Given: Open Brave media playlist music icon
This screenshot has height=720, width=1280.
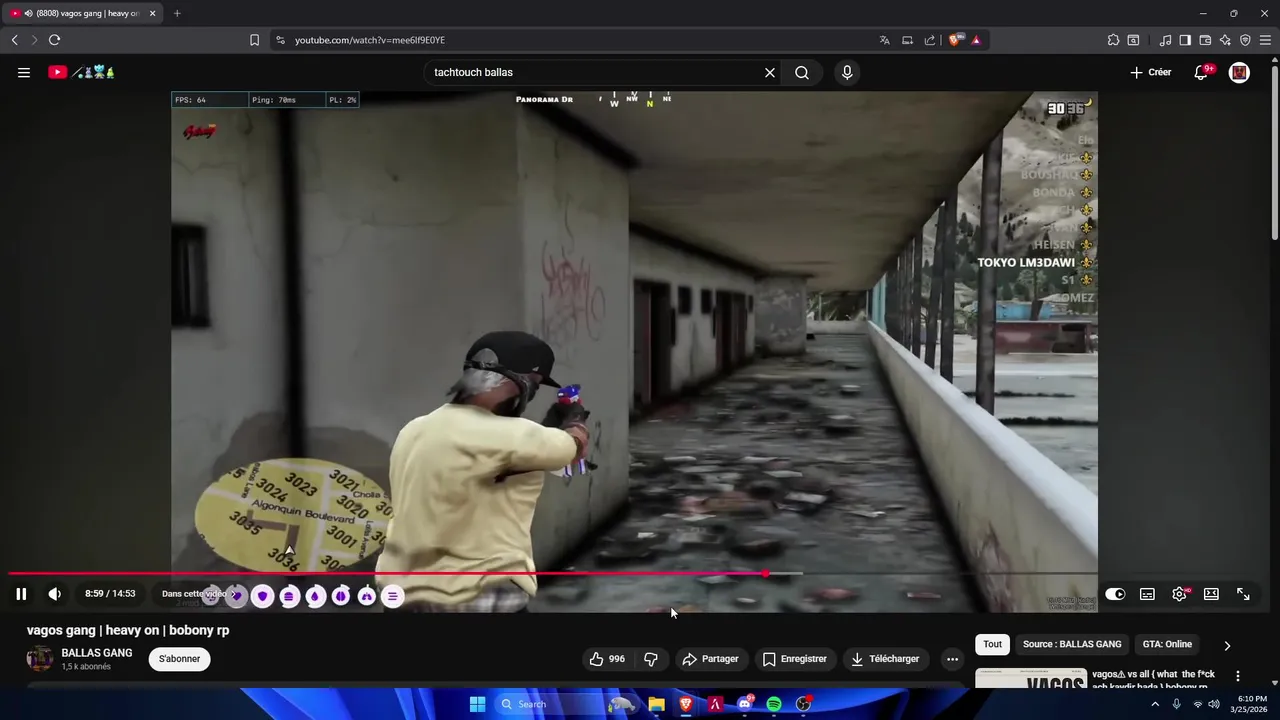Looking at the screenshot, I should coord(1165,40).
